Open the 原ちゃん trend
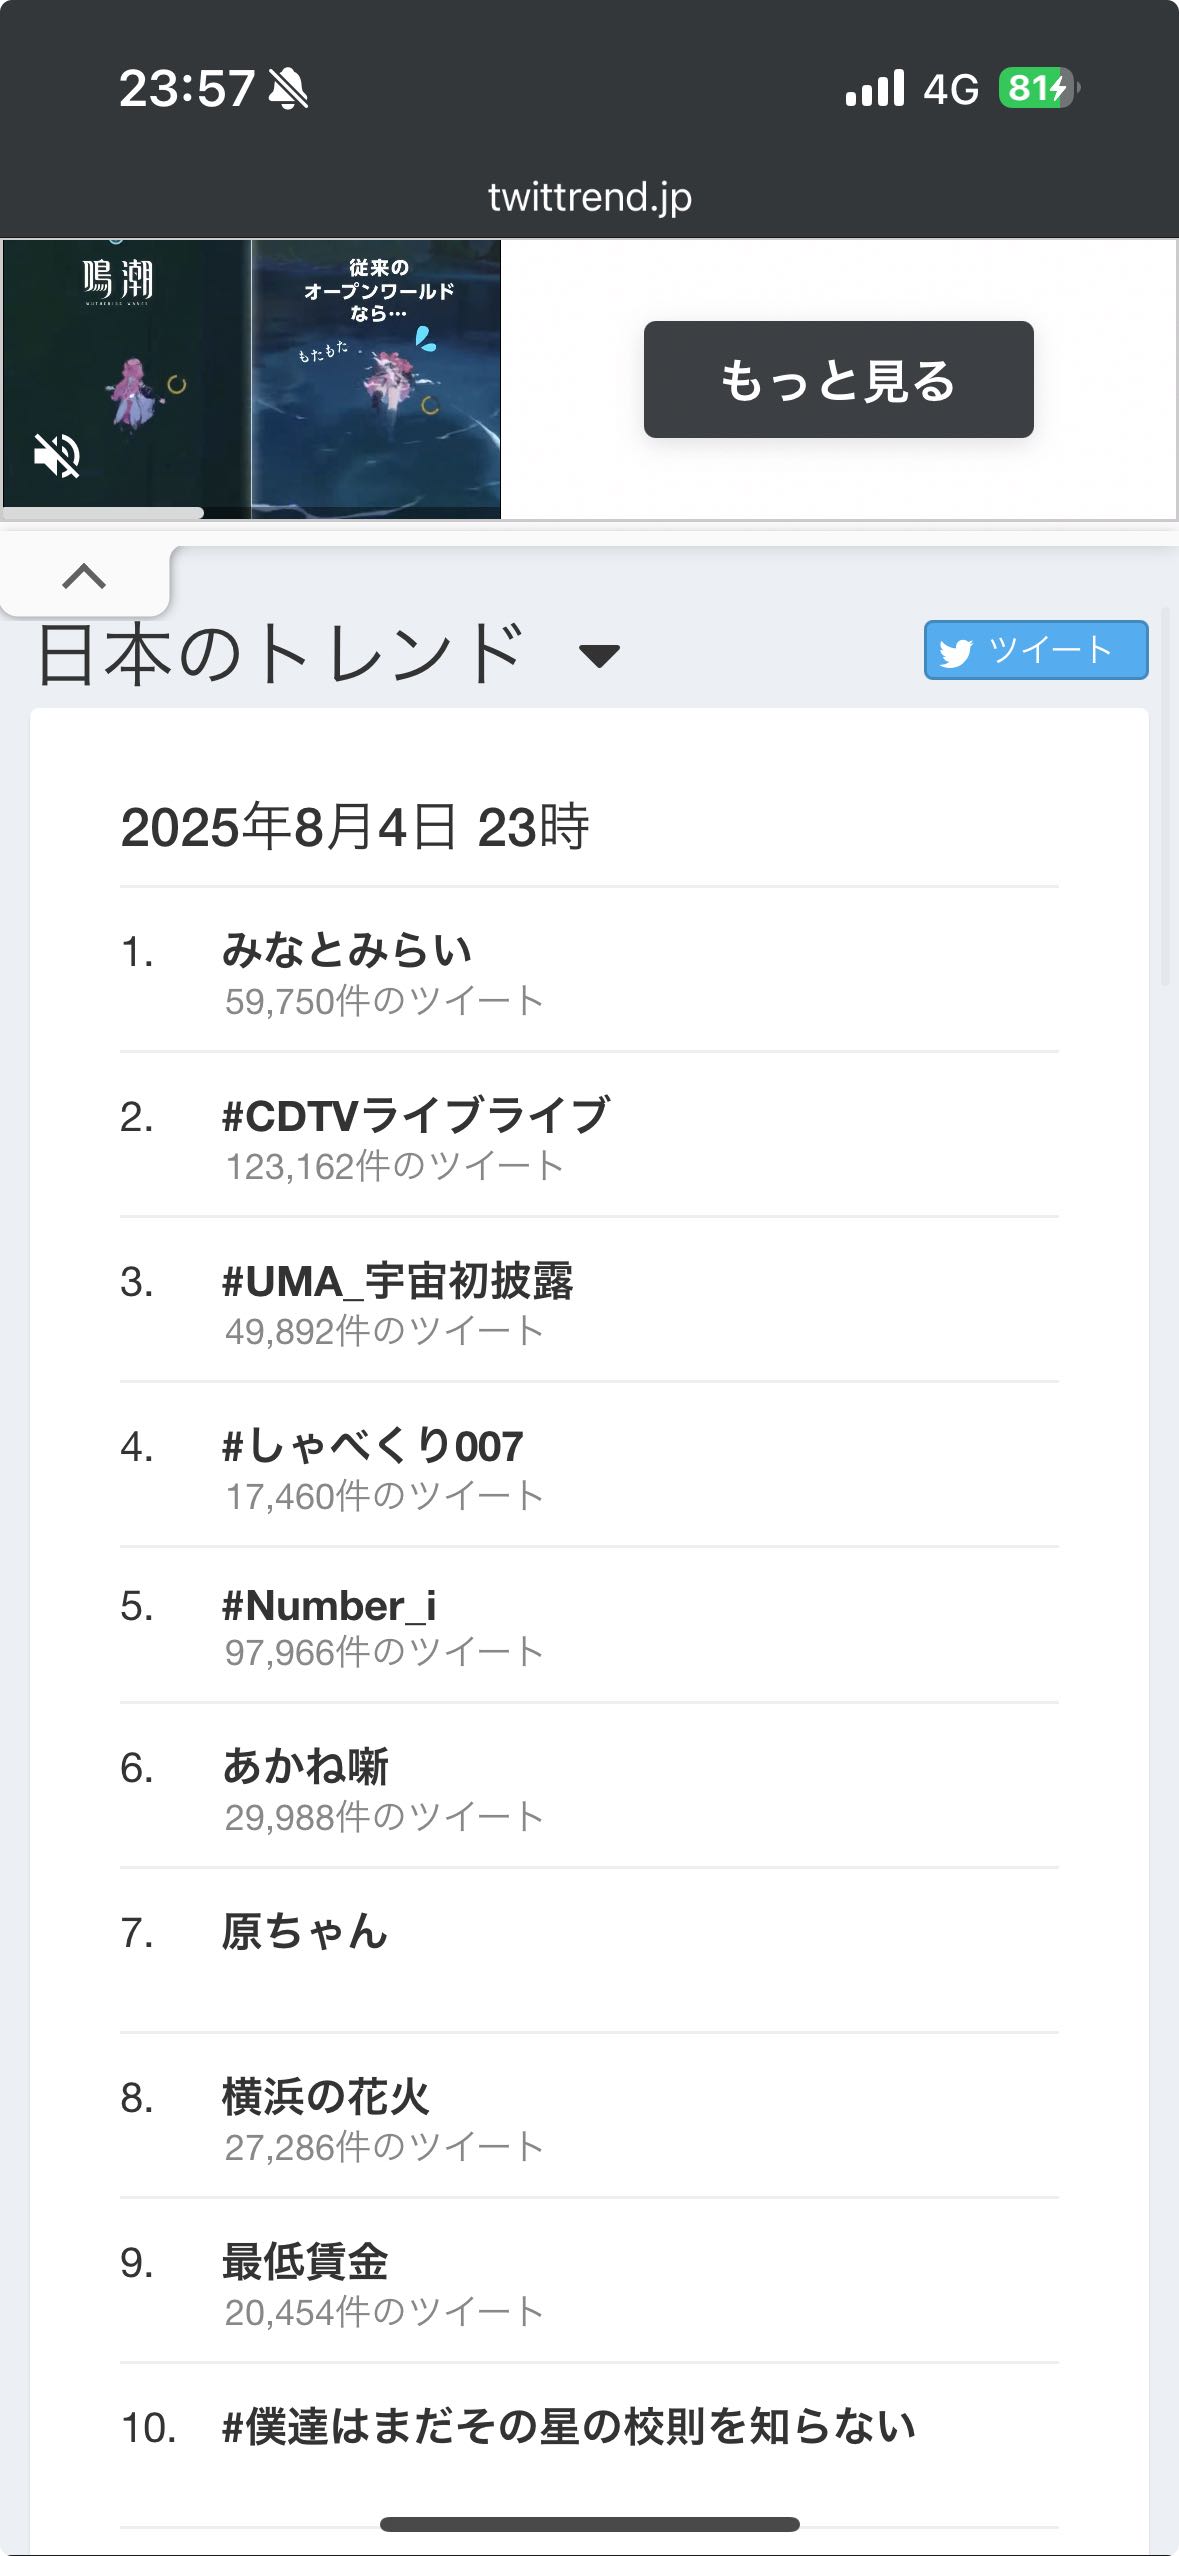 pos(304,1932)
